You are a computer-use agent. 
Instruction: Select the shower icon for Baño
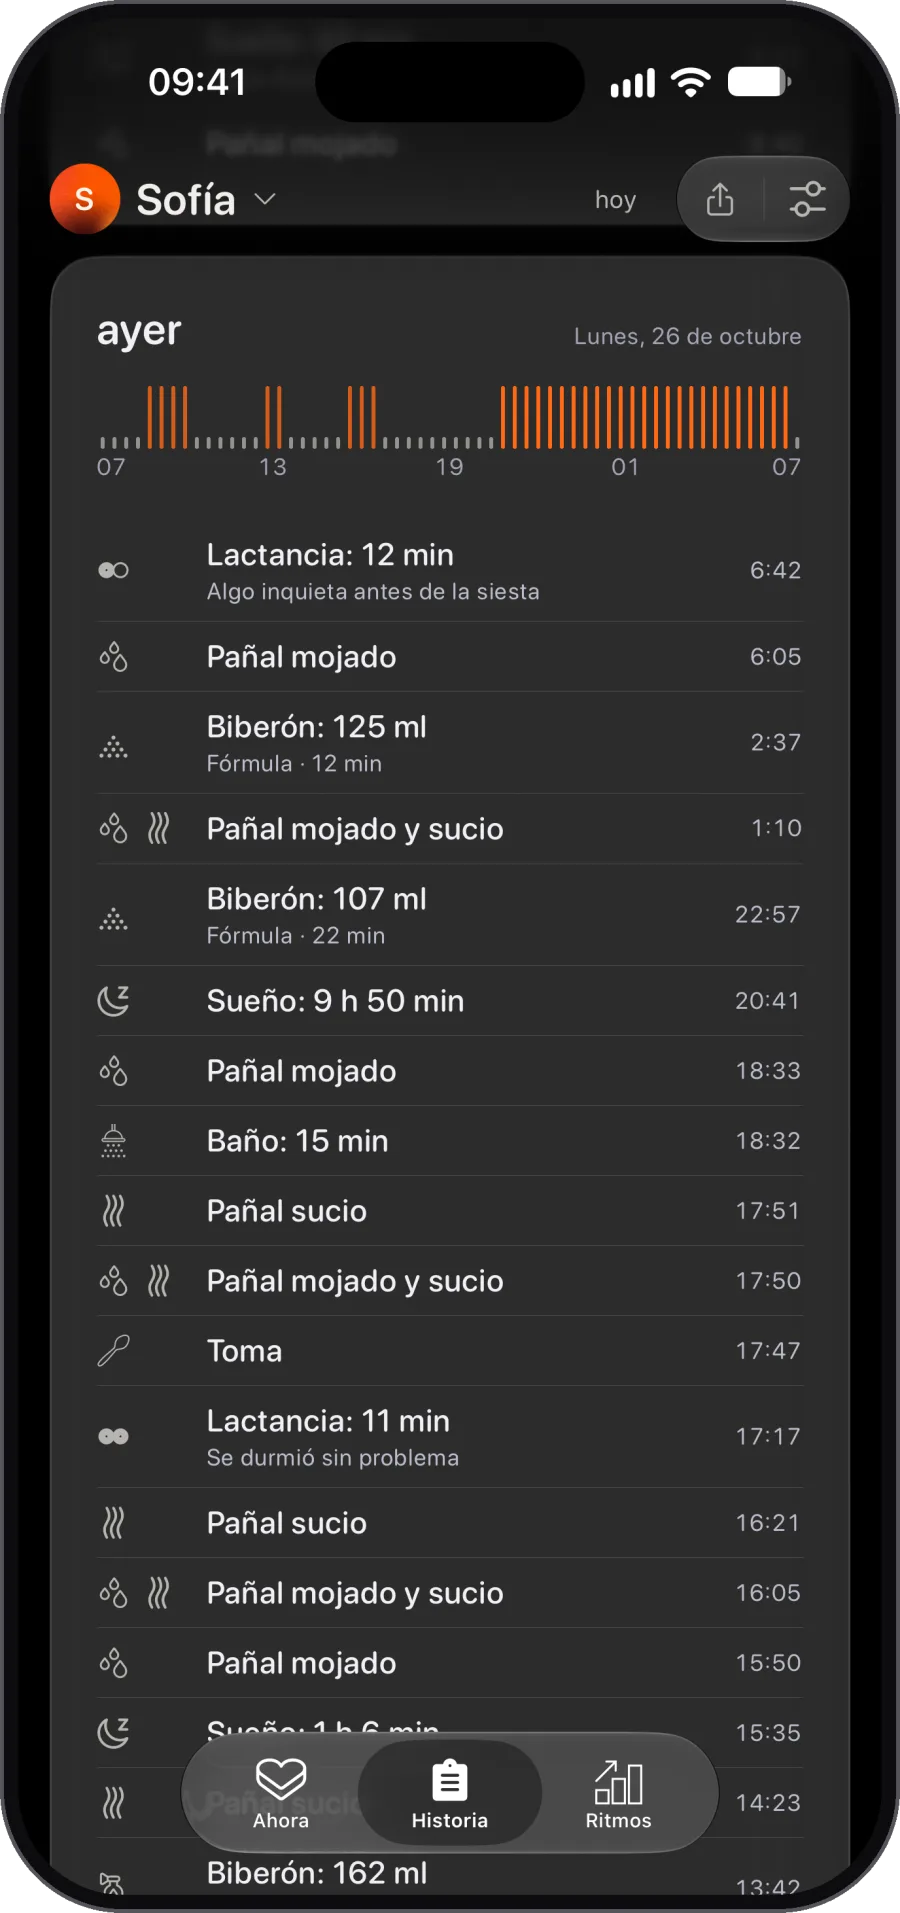point(113,1140)
